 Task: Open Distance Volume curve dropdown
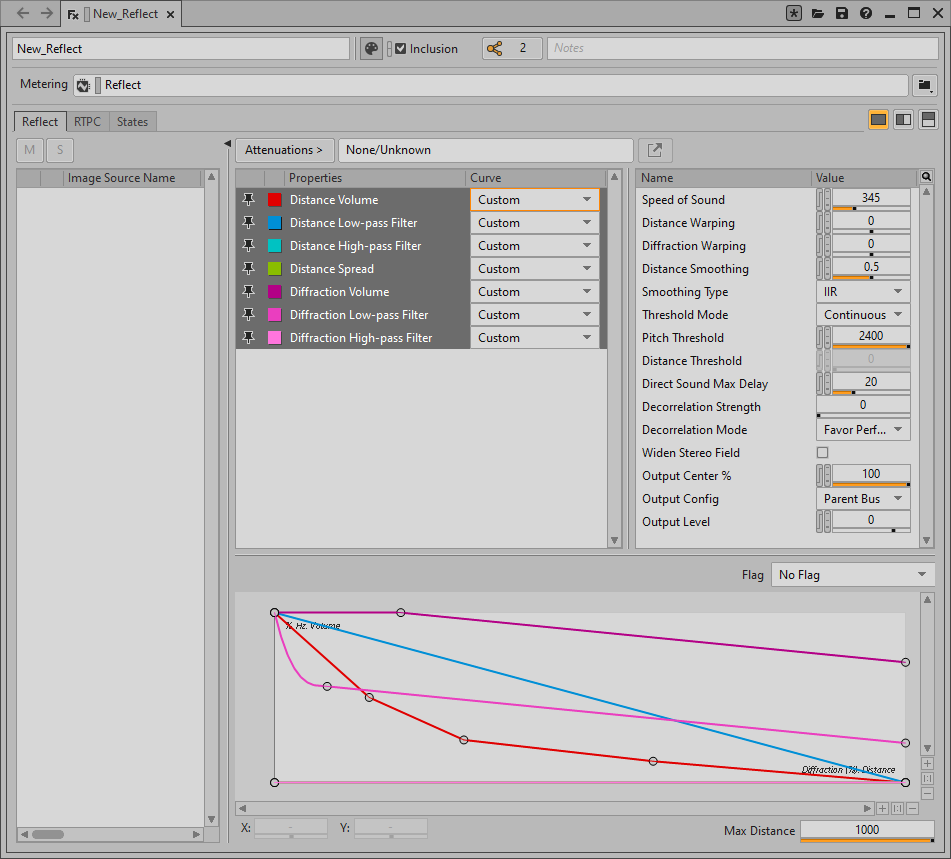534,200
